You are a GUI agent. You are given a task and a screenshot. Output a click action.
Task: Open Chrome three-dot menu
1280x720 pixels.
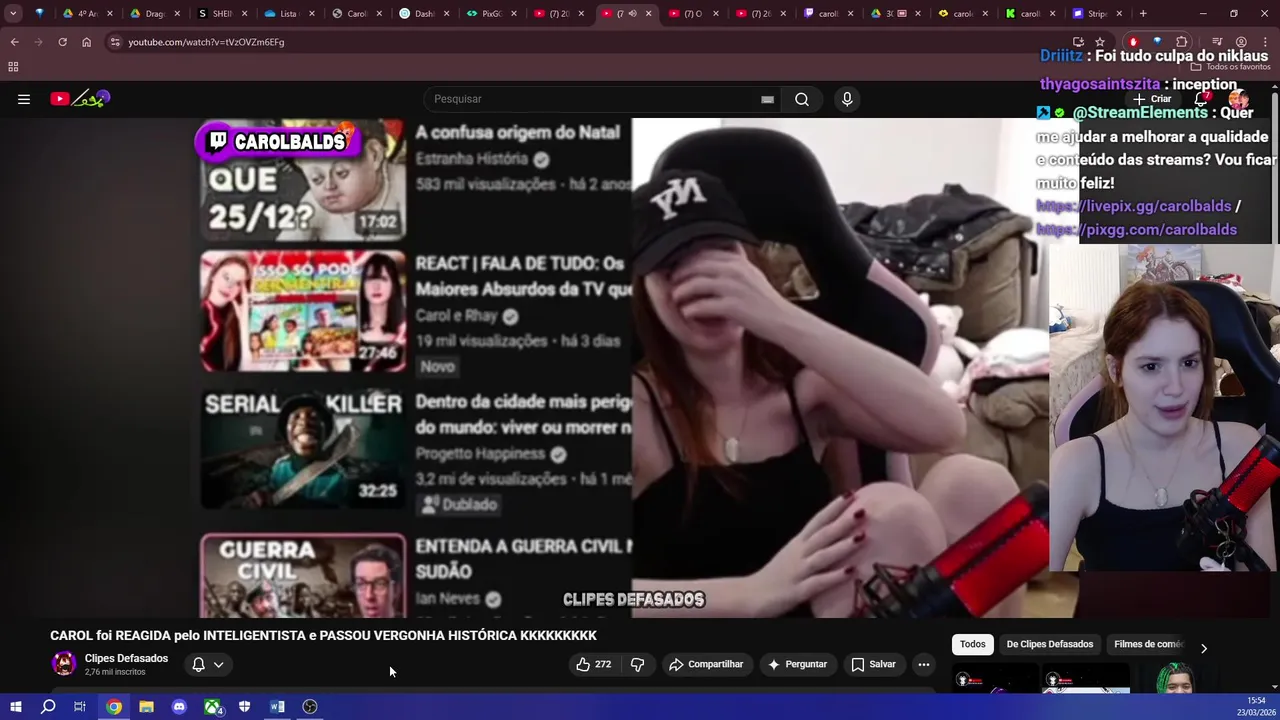(x=1265, y=42)
